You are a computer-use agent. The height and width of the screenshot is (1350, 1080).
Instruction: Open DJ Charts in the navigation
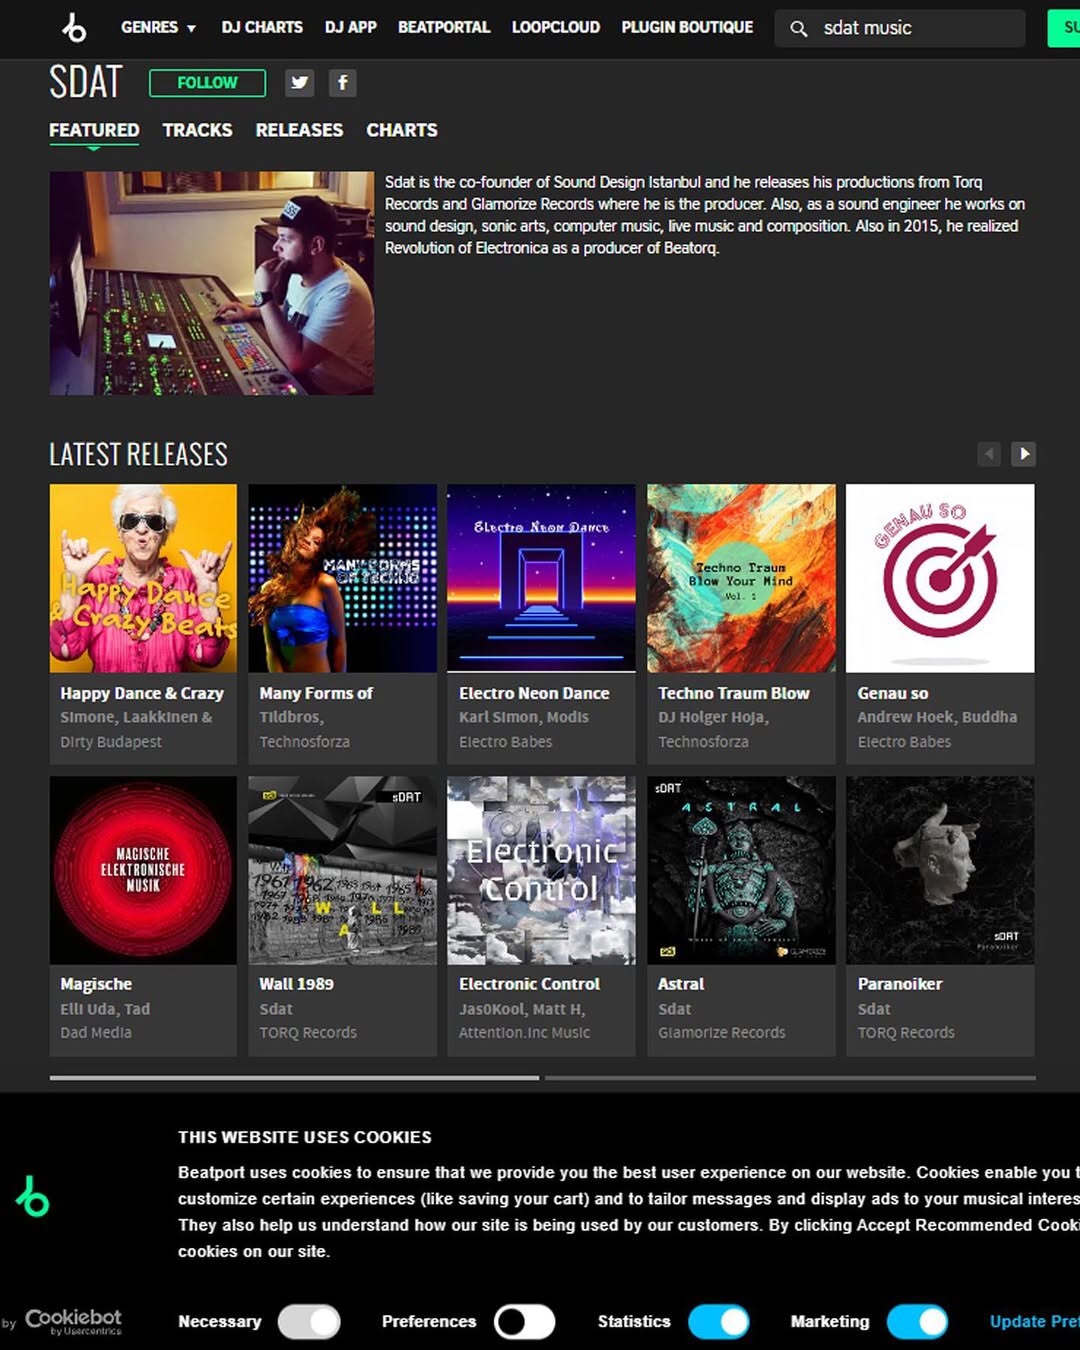[x=262, y=28]
